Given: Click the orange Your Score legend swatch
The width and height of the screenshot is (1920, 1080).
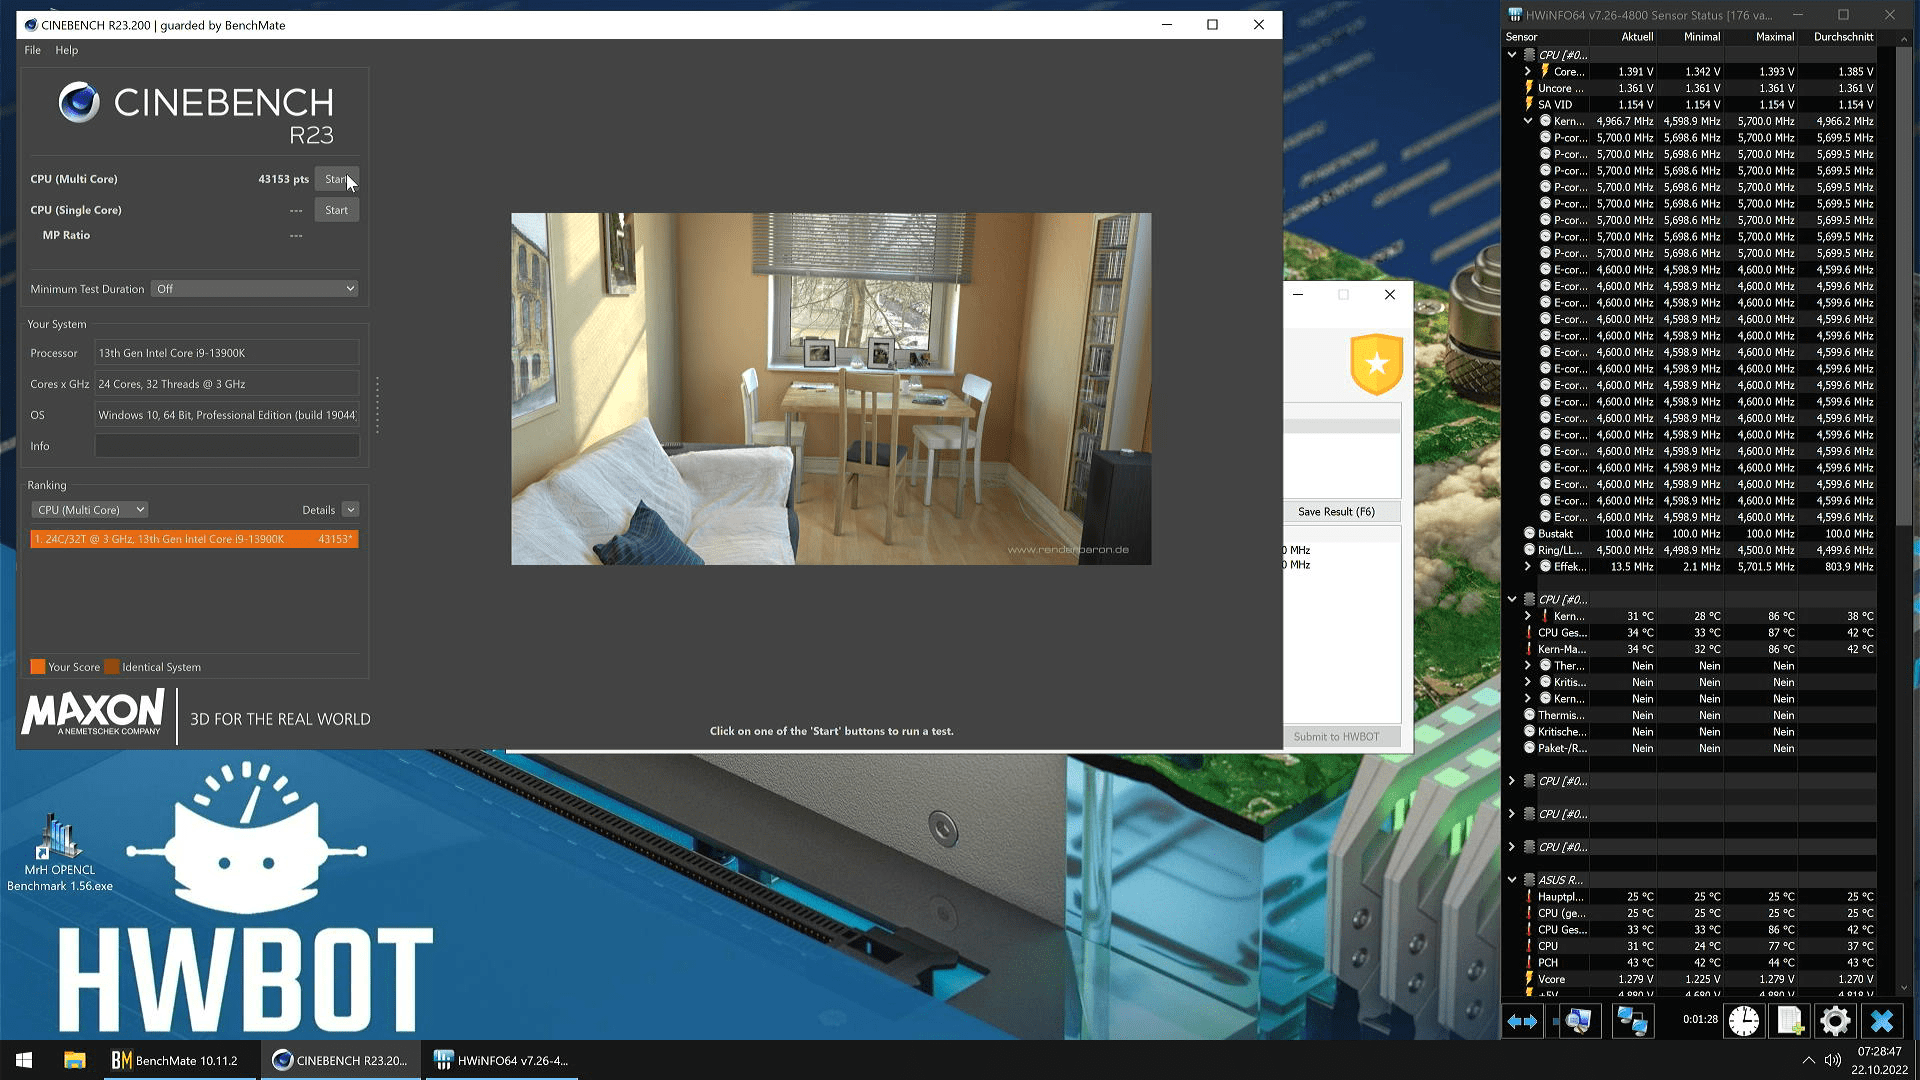Looking at the screenshot, I should [x=38, y=667].
